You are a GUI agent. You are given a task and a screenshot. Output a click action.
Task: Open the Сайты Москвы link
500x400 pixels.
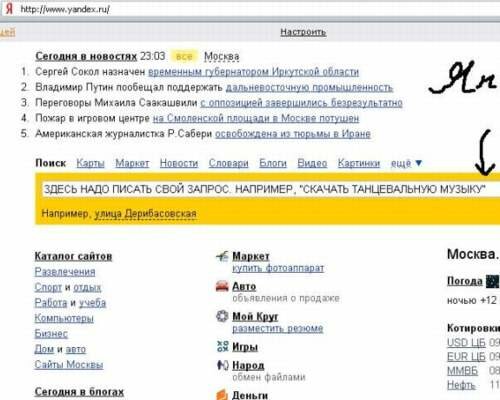click(69, 364)
